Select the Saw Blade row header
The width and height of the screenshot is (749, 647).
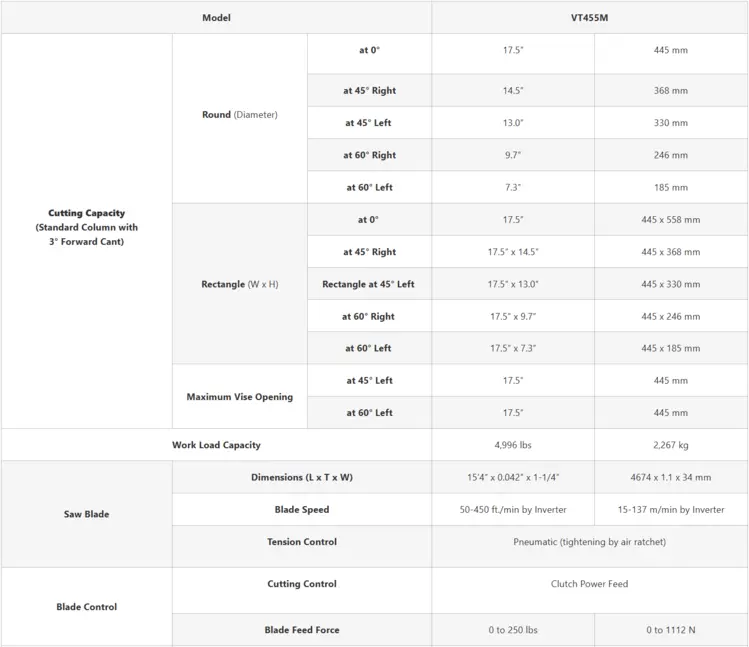pos(86,514)
